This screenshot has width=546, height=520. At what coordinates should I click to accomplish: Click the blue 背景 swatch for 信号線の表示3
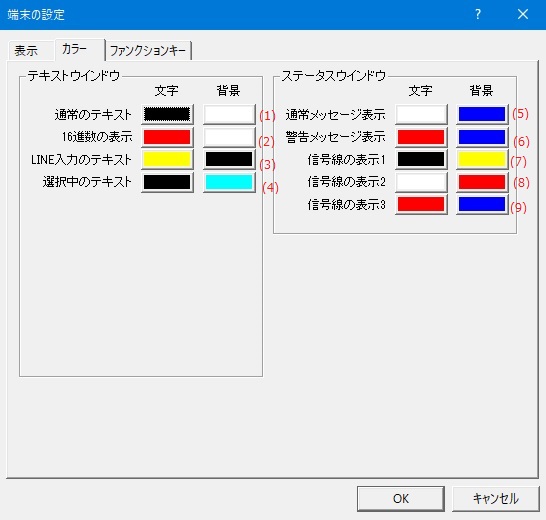482,204
